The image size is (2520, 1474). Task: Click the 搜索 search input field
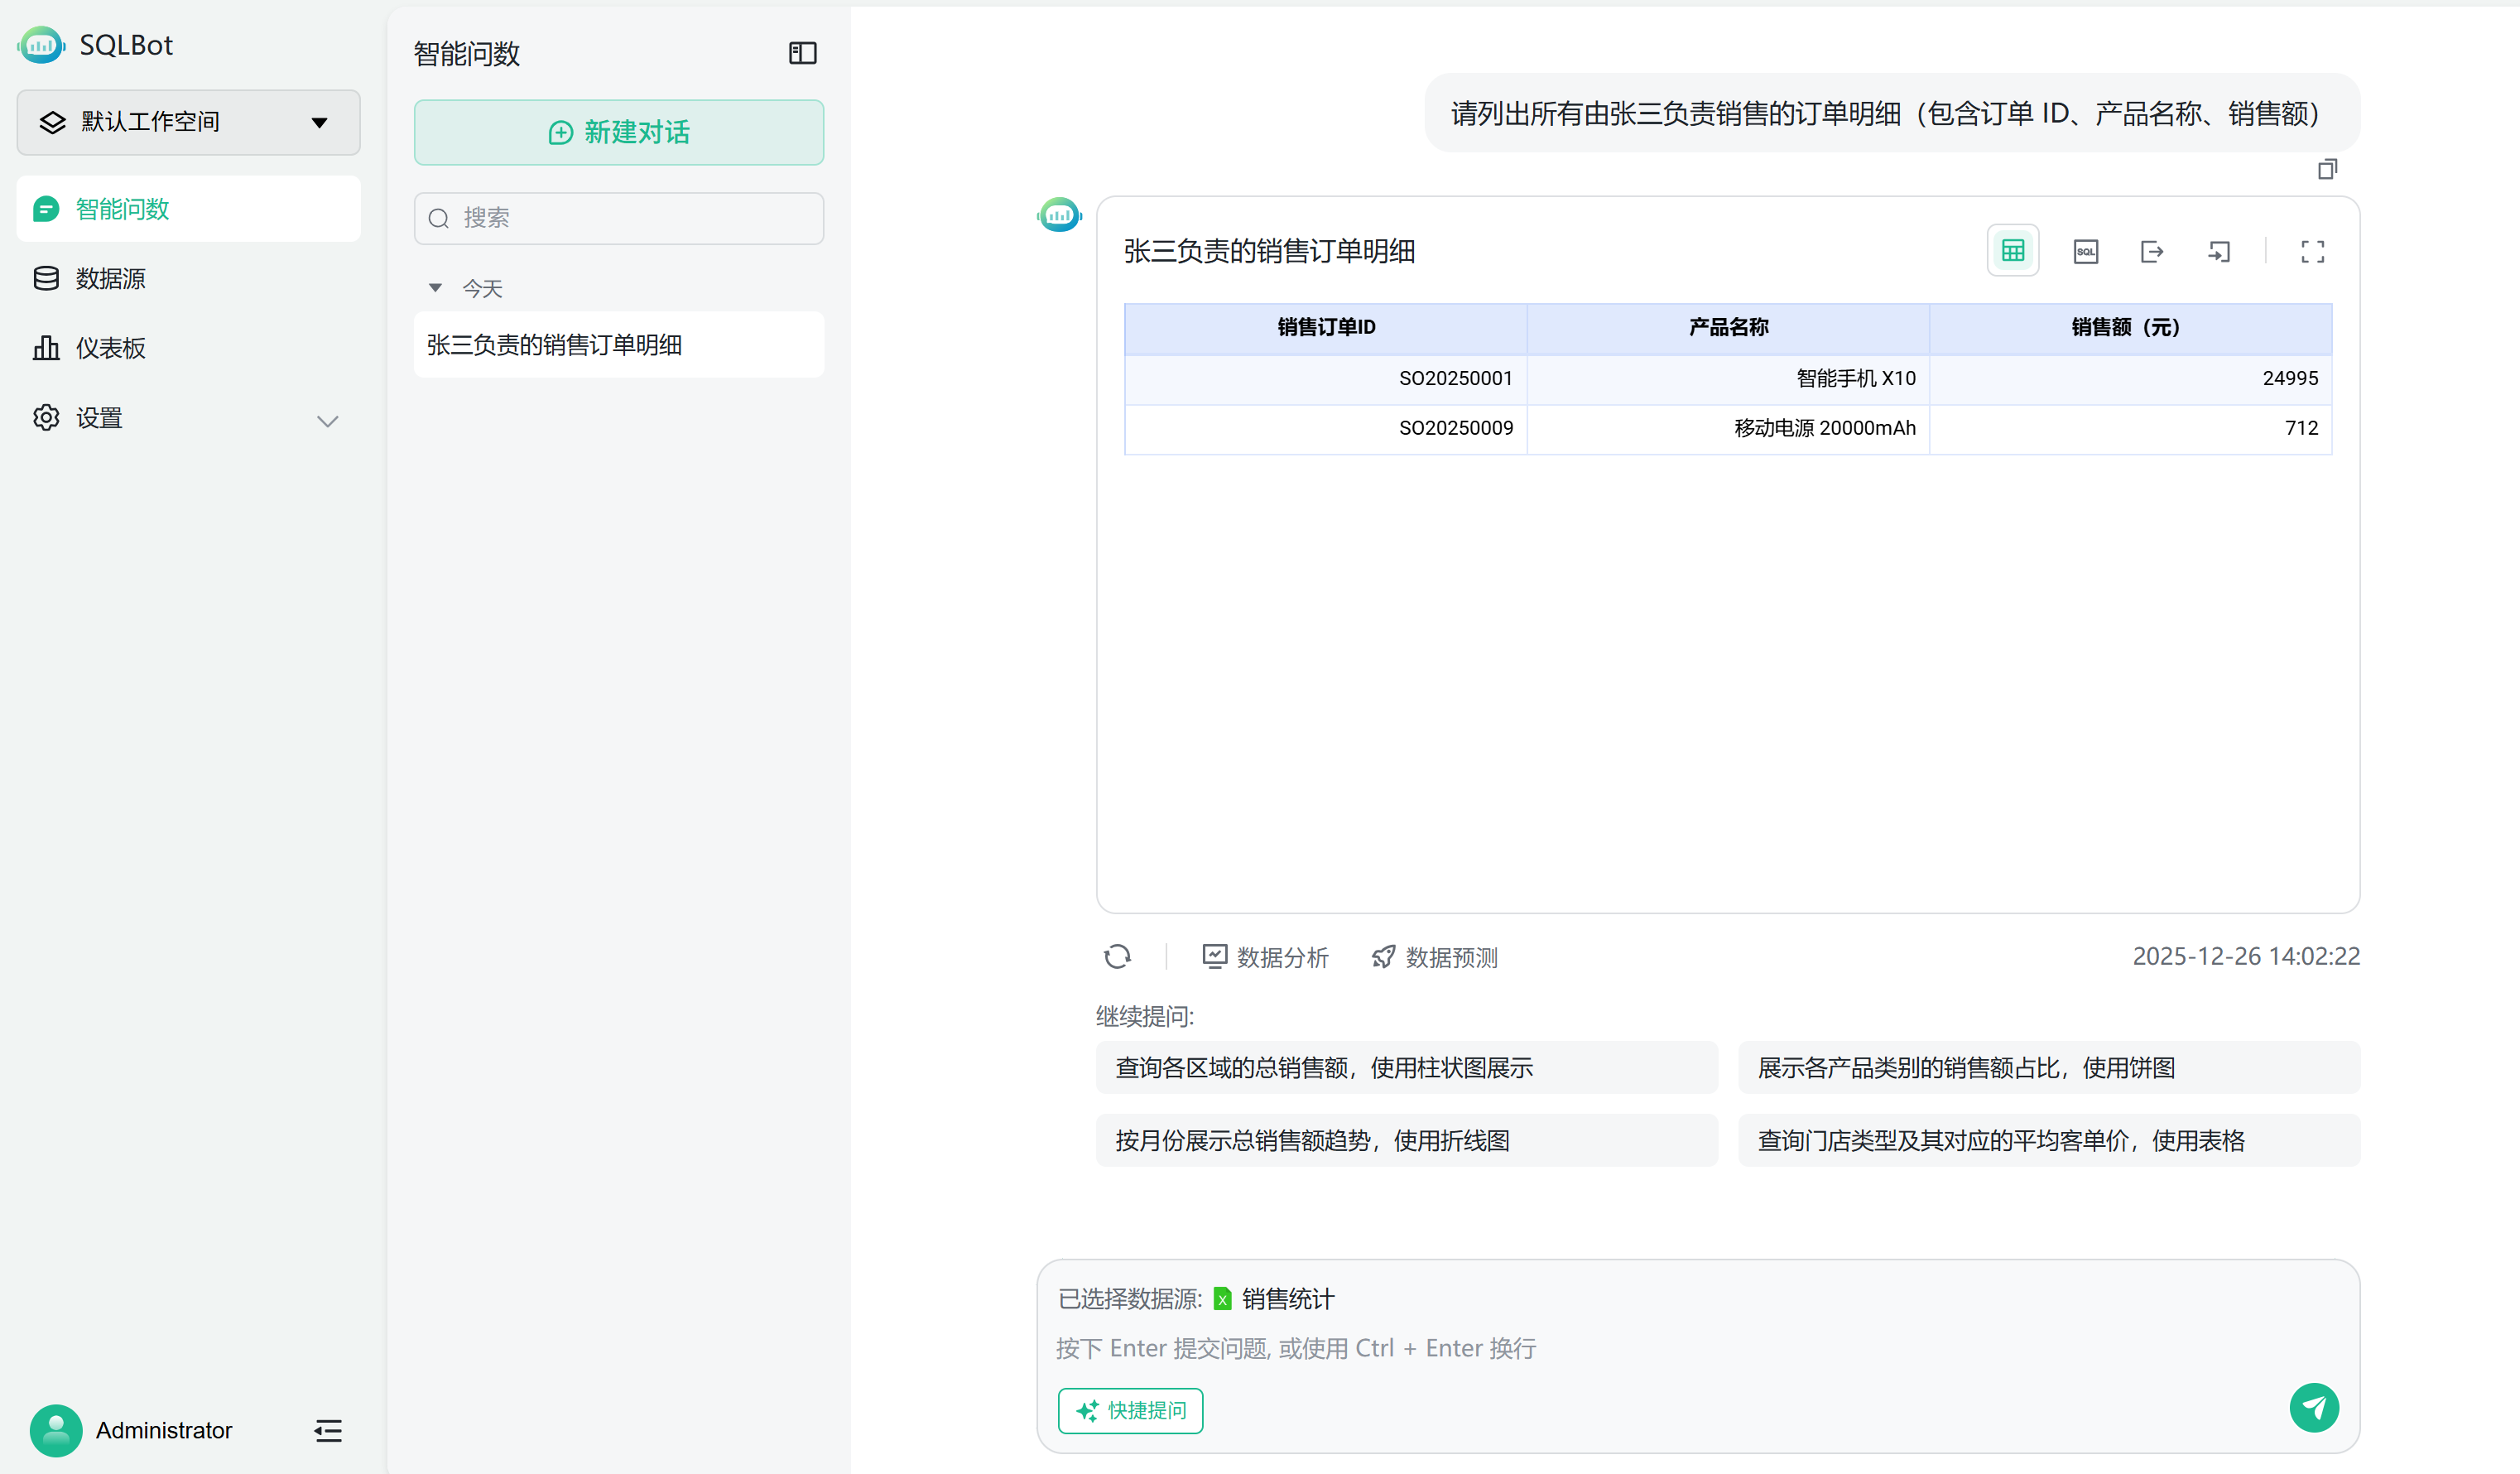point(618,218)
